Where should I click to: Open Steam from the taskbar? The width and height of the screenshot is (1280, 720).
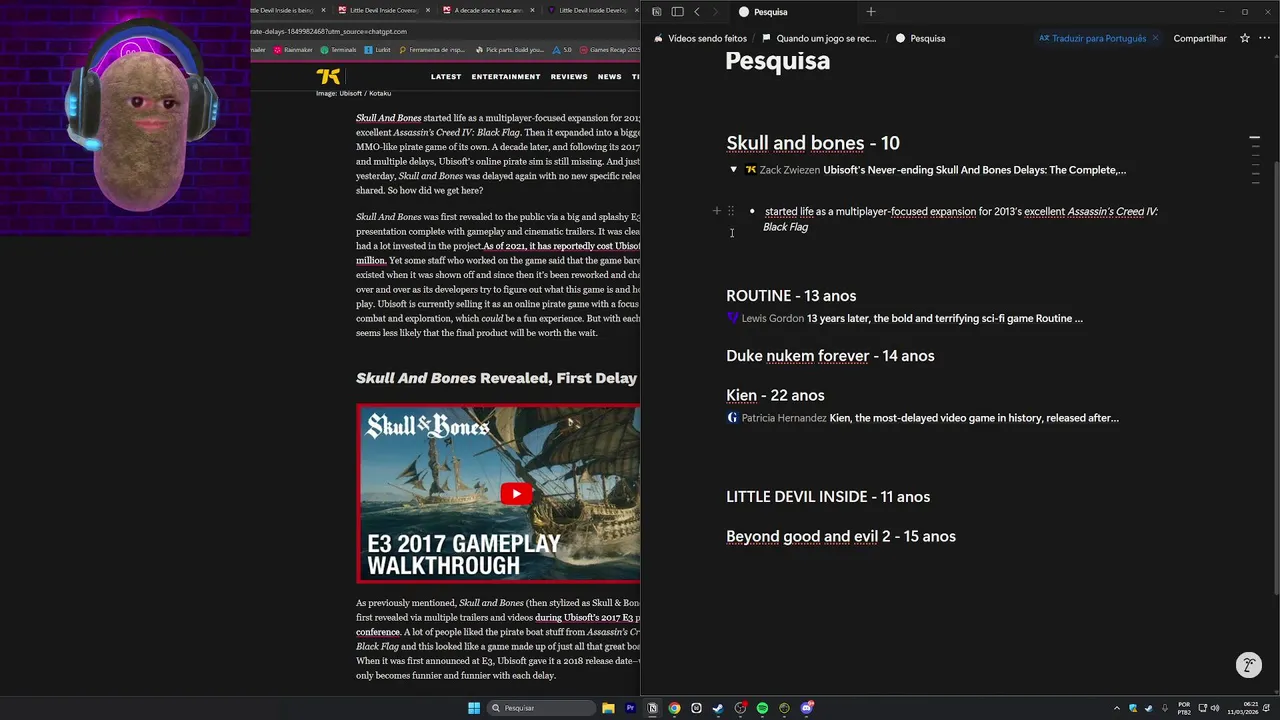pos(718,708)
